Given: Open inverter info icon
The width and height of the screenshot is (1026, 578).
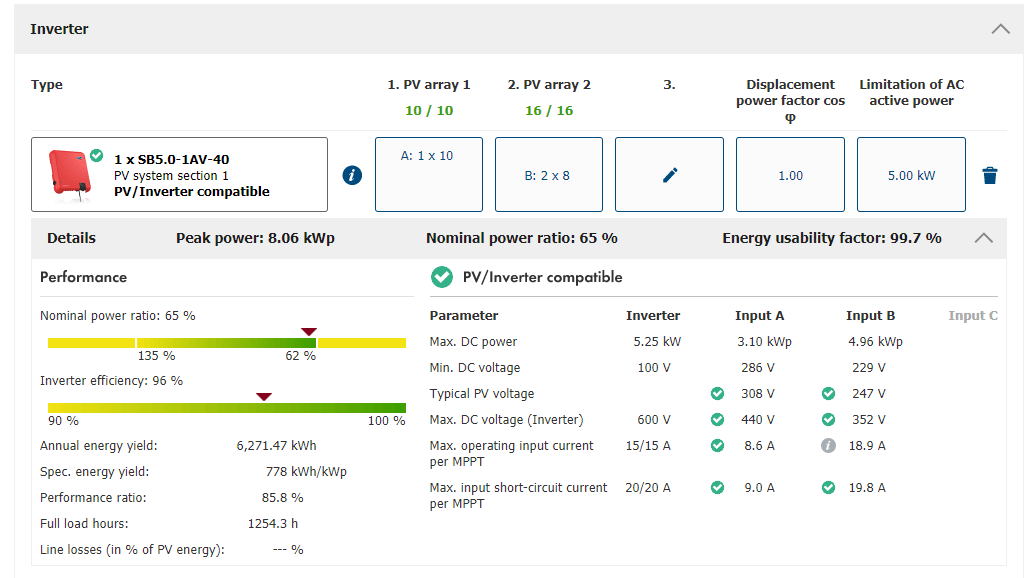Looking at the screenshot, I should (x=352, y=175).
